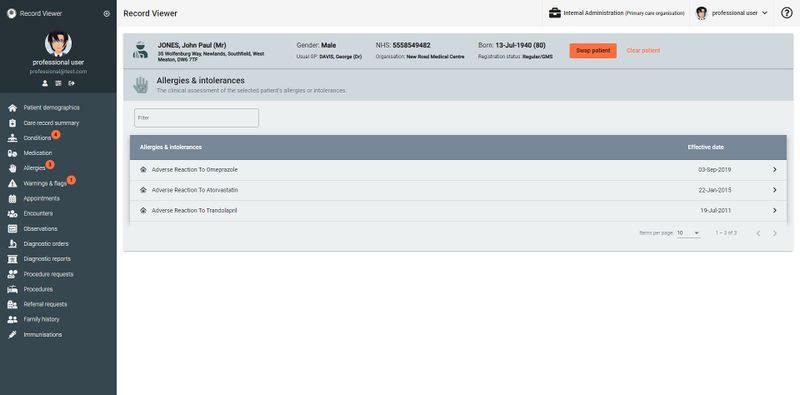Click Warnings & flags triangle icon
Screen dimensions: 800x395
coord(13,183)
